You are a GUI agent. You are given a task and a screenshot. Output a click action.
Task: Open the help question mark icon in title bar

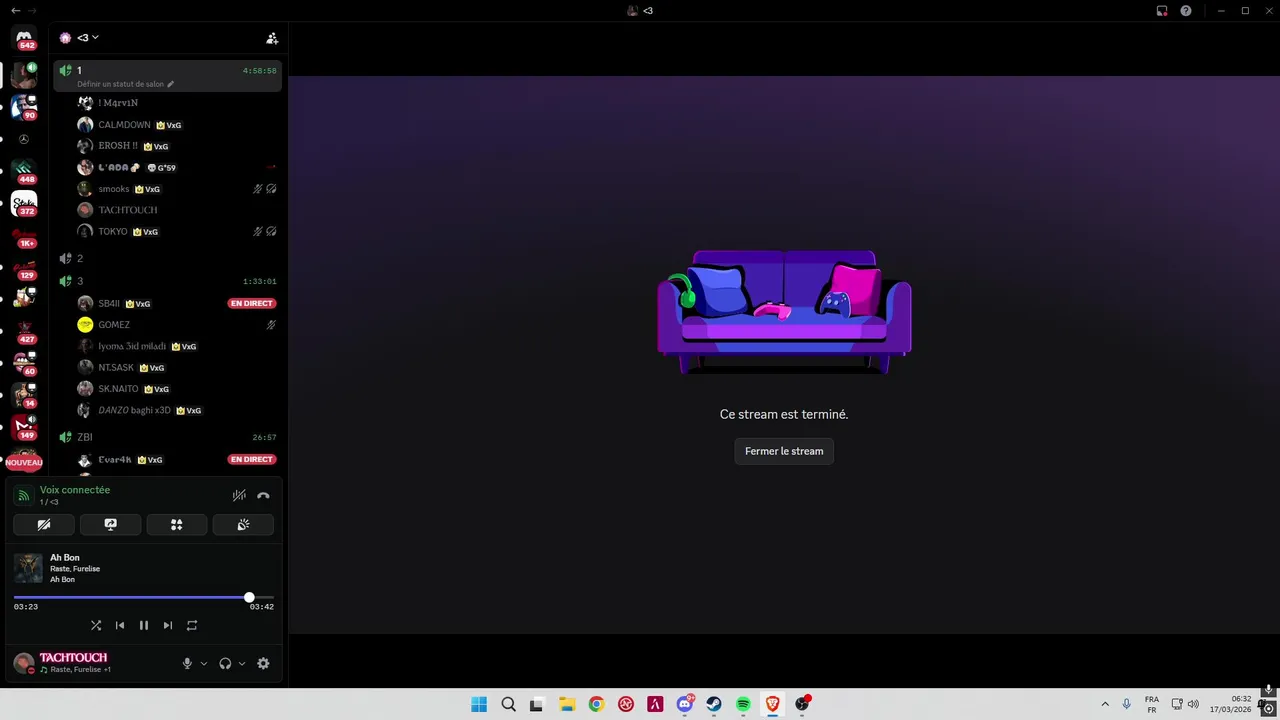tap(1186, 11)
